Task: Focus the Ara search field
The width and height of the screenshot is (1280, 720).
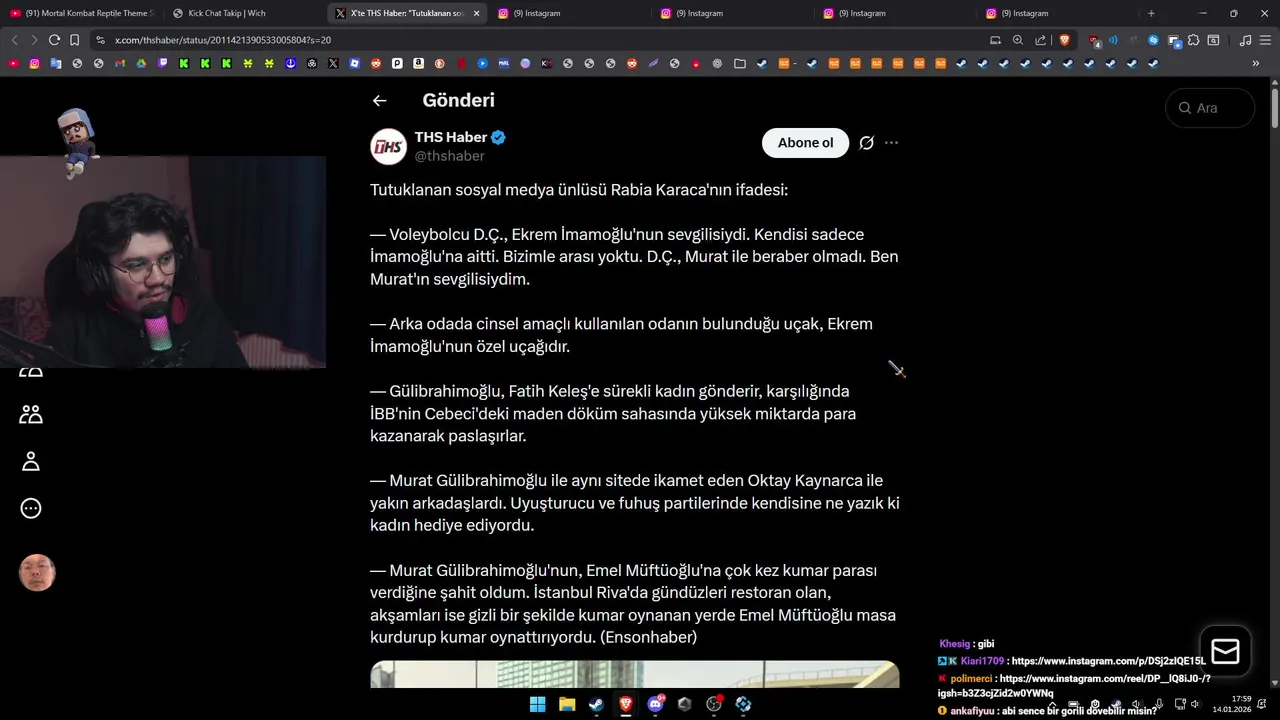Action: pyautogui.click(x=1210, y=108)
